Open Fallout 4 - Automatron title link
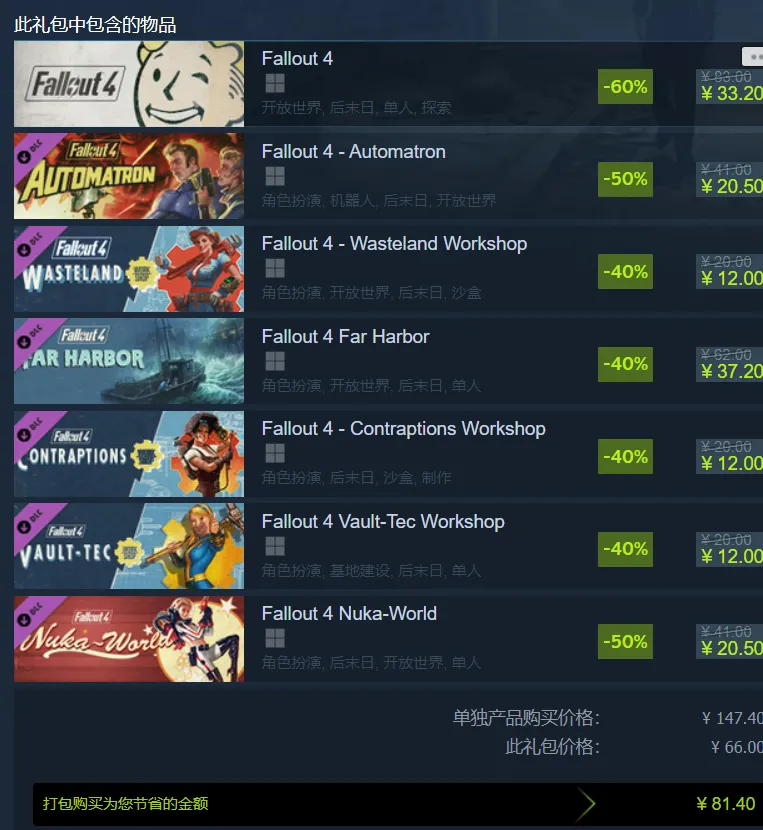Image resolution: width=763 pixels, height=830 pixels. coord(353,151)
